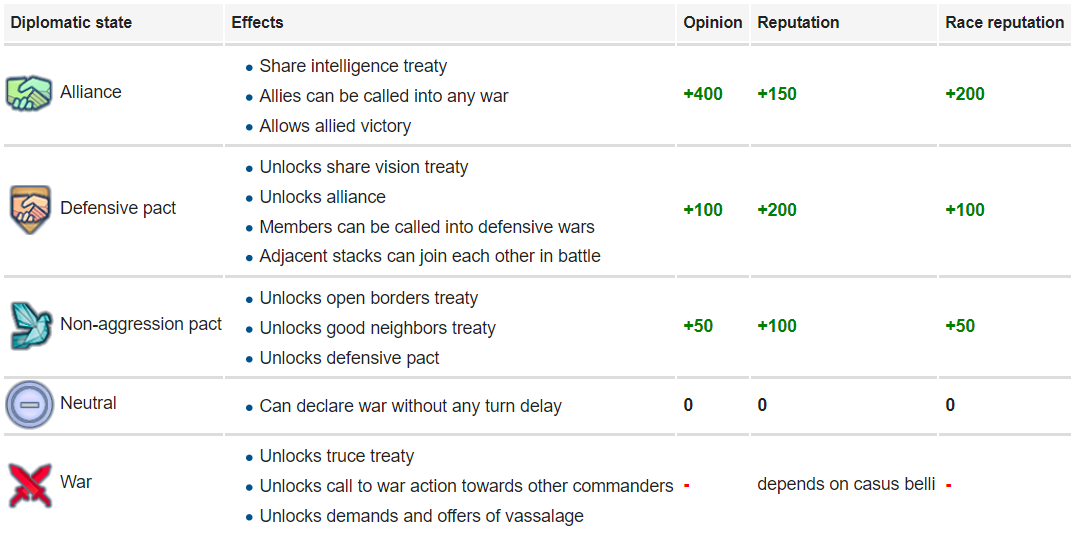Click the Defensive pact label text
The image size is (1080, 551).
pyautogui.click(x=118, y=208)
